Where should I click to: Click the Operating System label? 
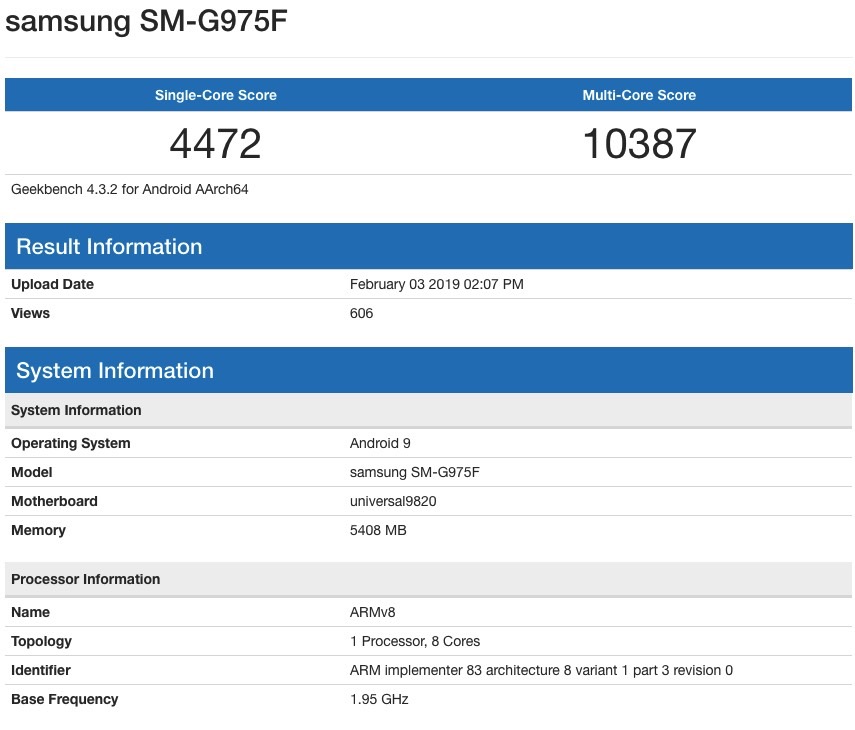tap(71, 443)
